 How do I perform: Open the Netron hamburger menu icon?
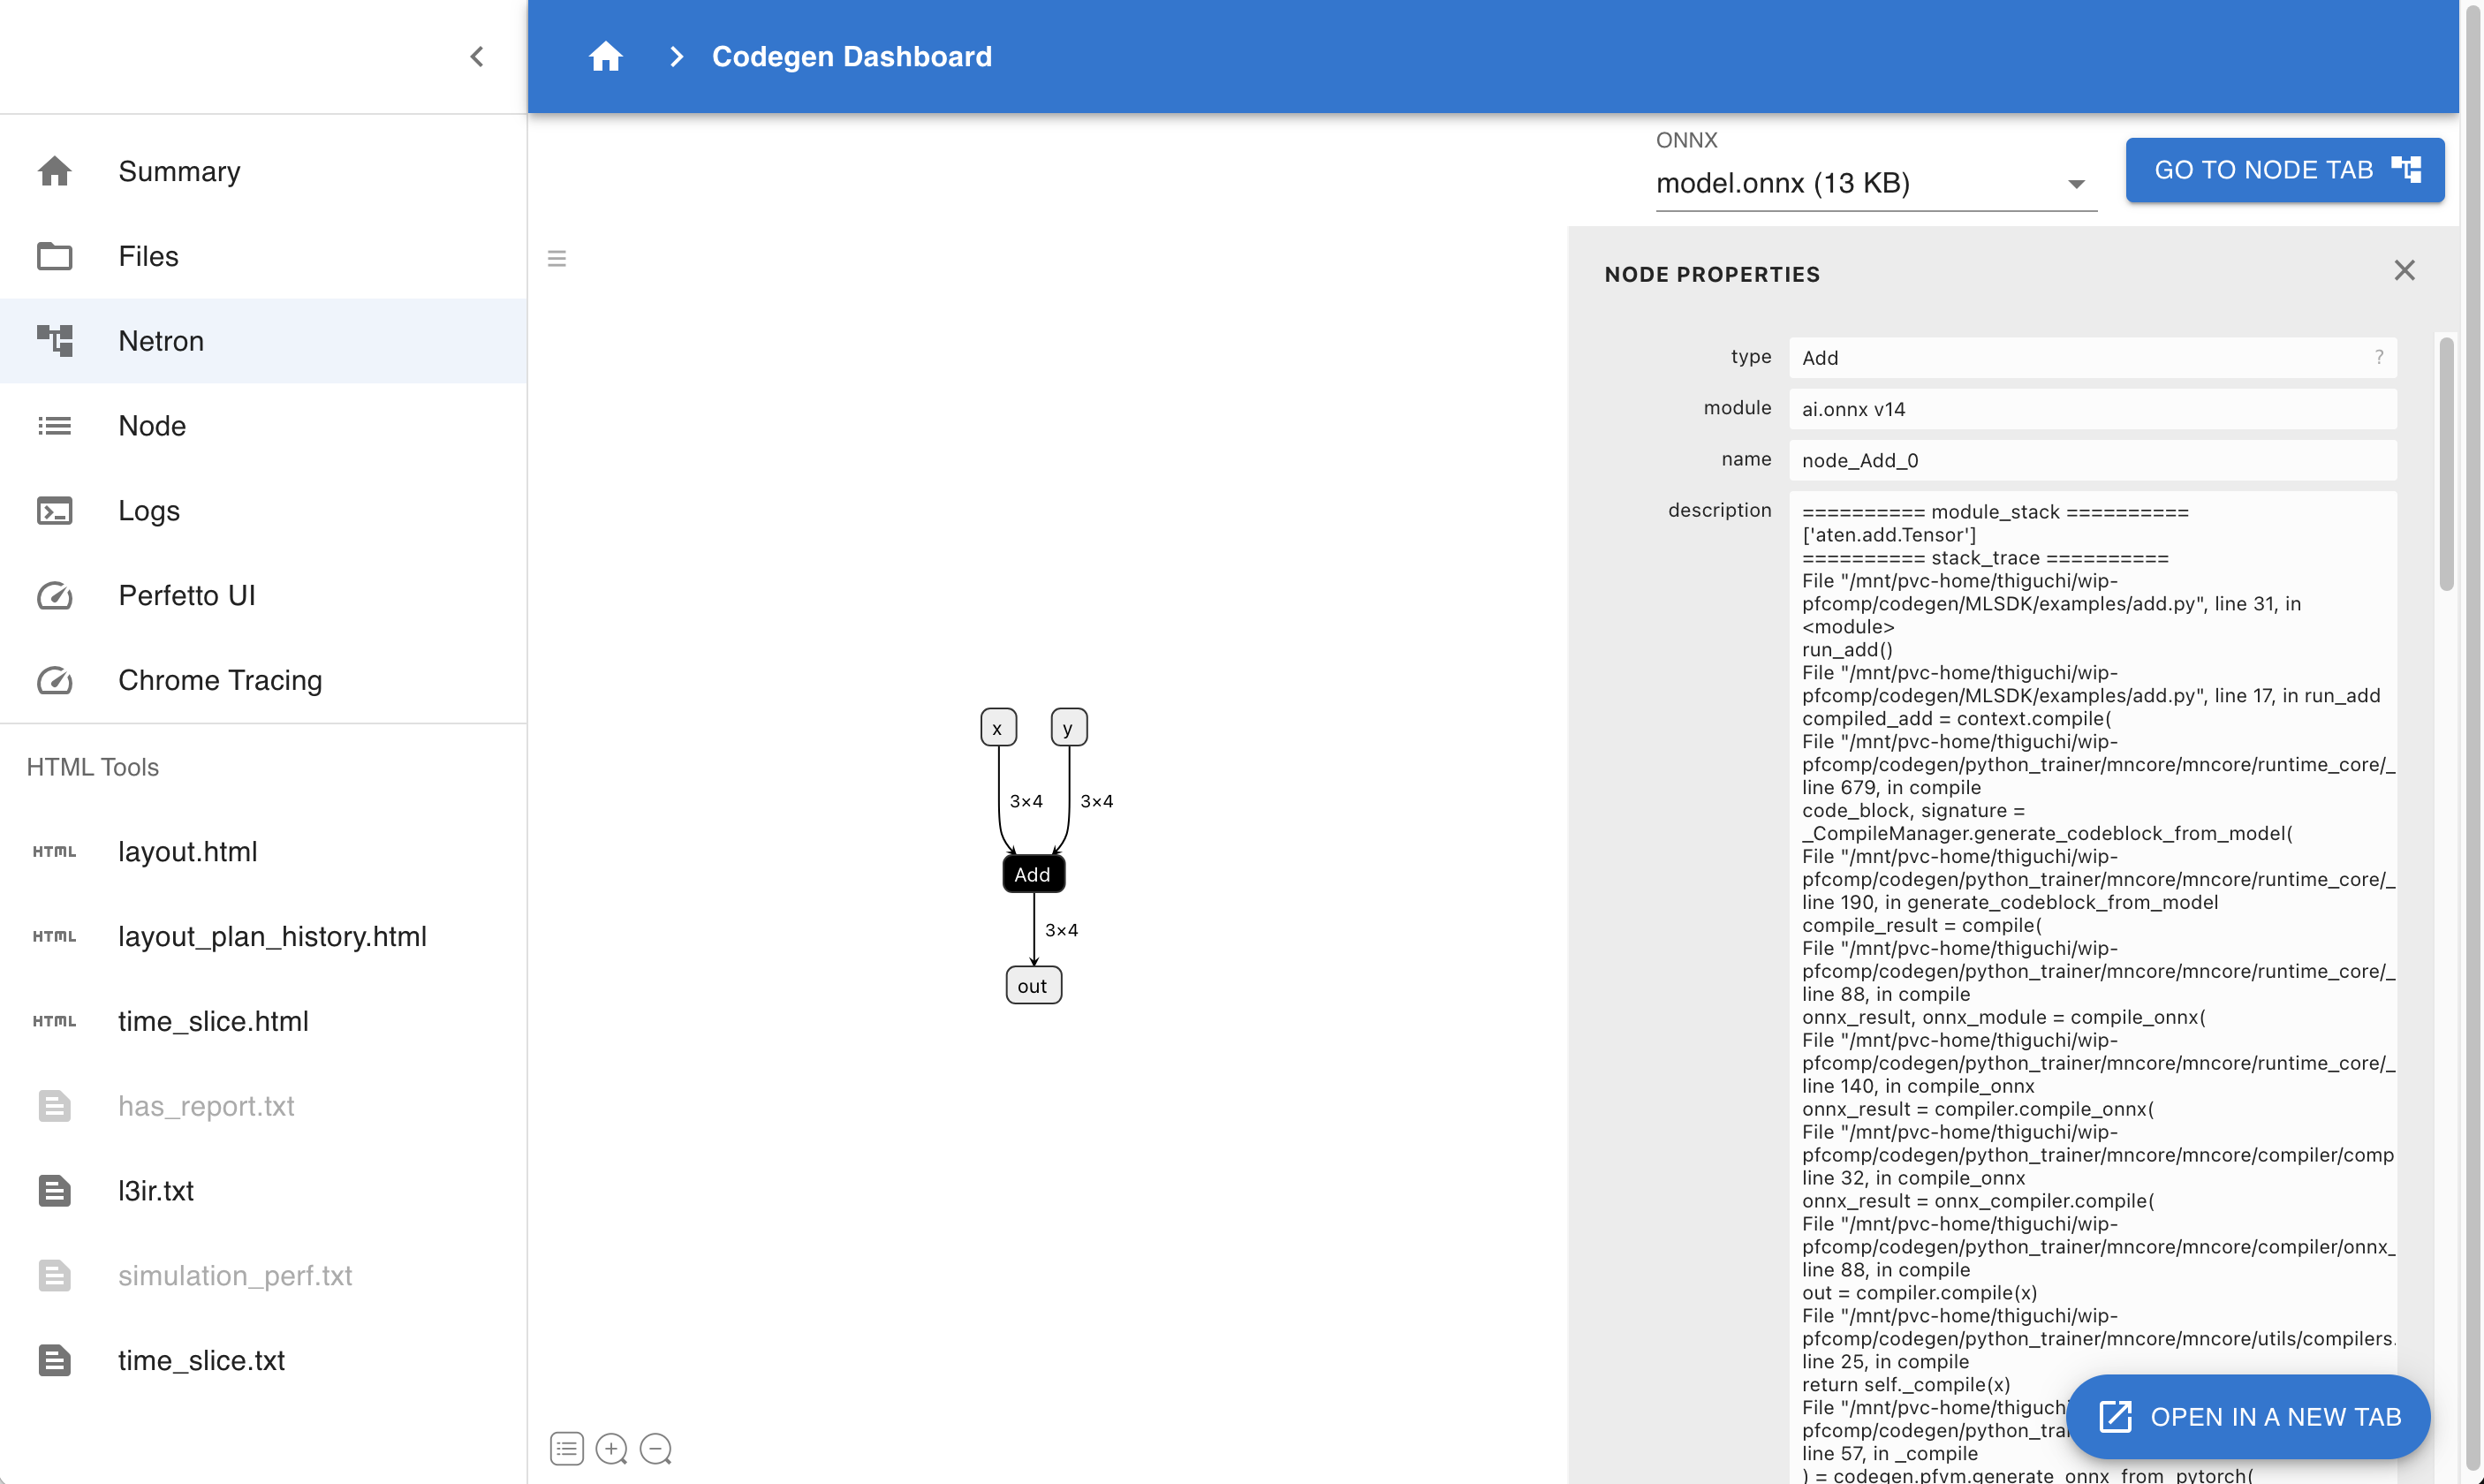coord(557,259)
